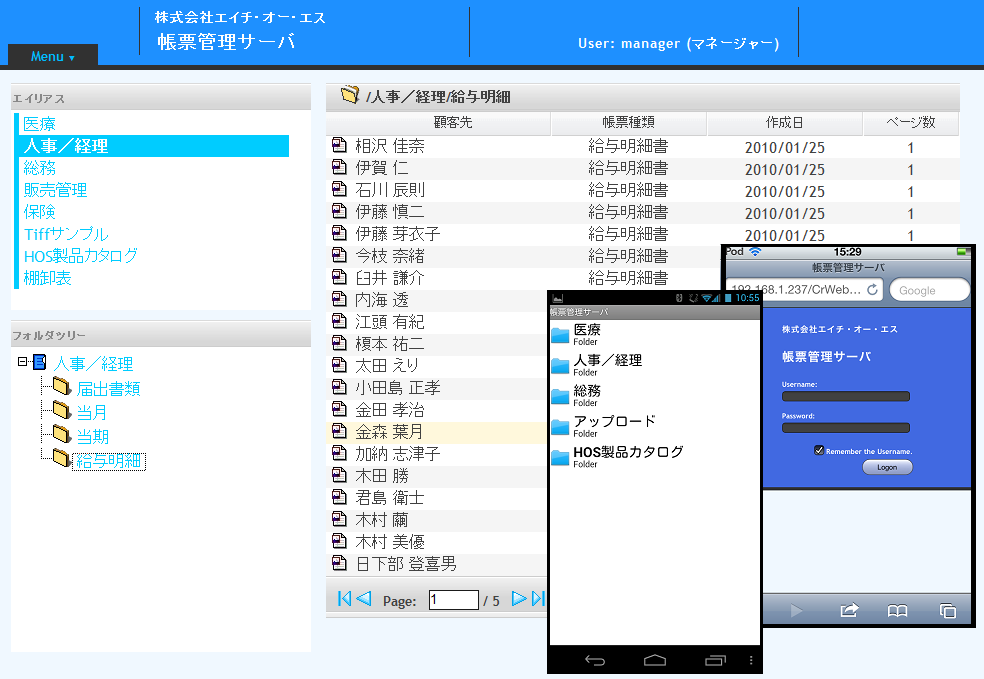Select the 日下部 登喜男 row
The image size is (984, 679).
(437, 564)
